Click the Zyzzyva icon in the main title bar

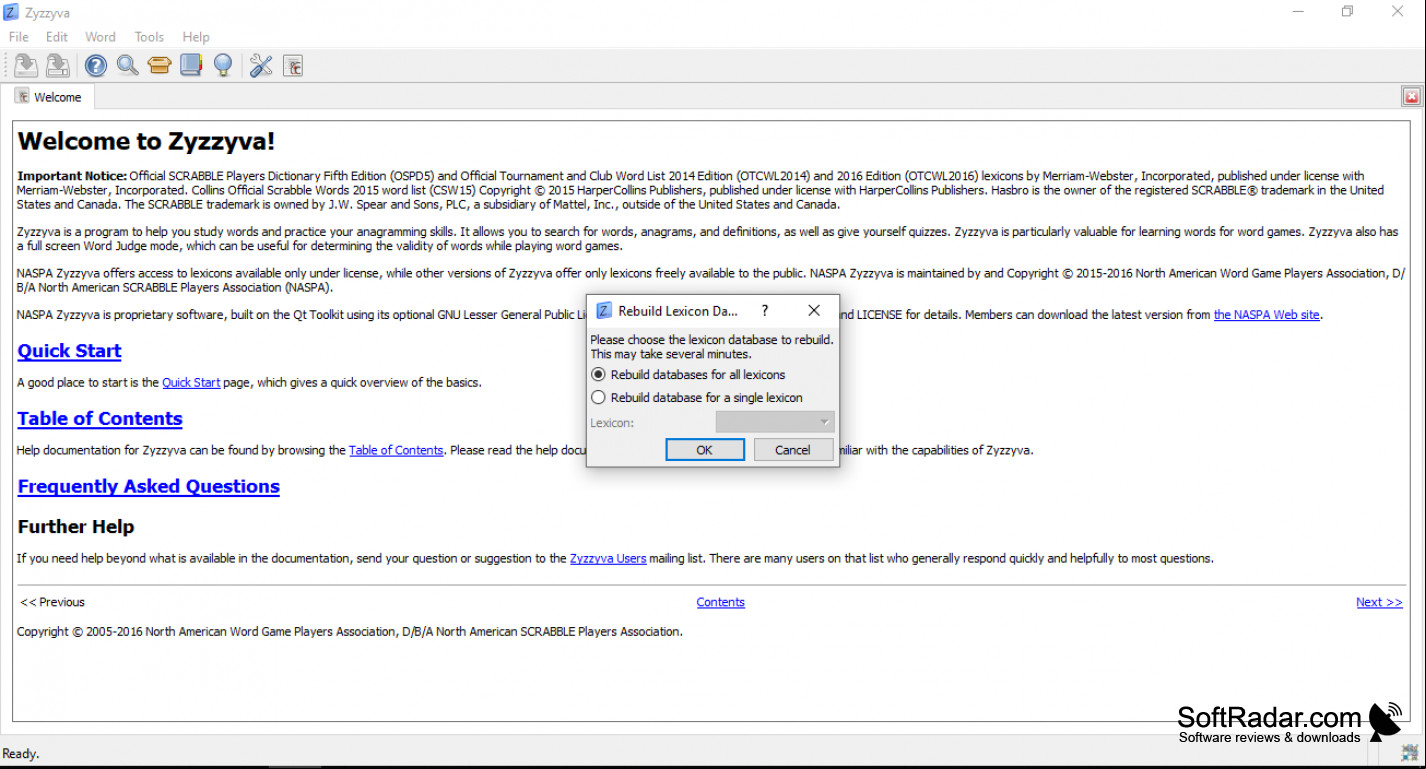click(11, 12)
